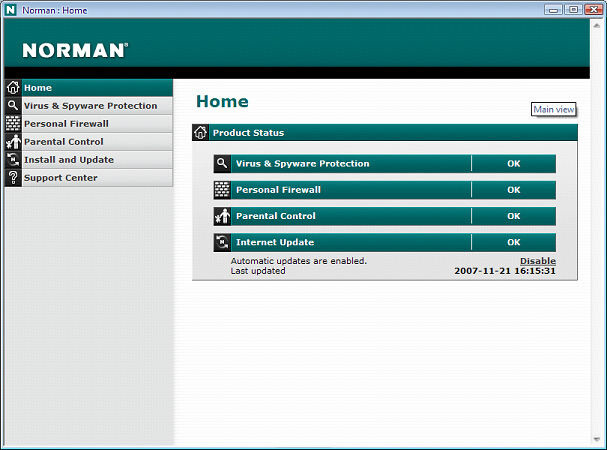Close the Norman window
The image size is (607, 450).
click(x=593, y=10)
